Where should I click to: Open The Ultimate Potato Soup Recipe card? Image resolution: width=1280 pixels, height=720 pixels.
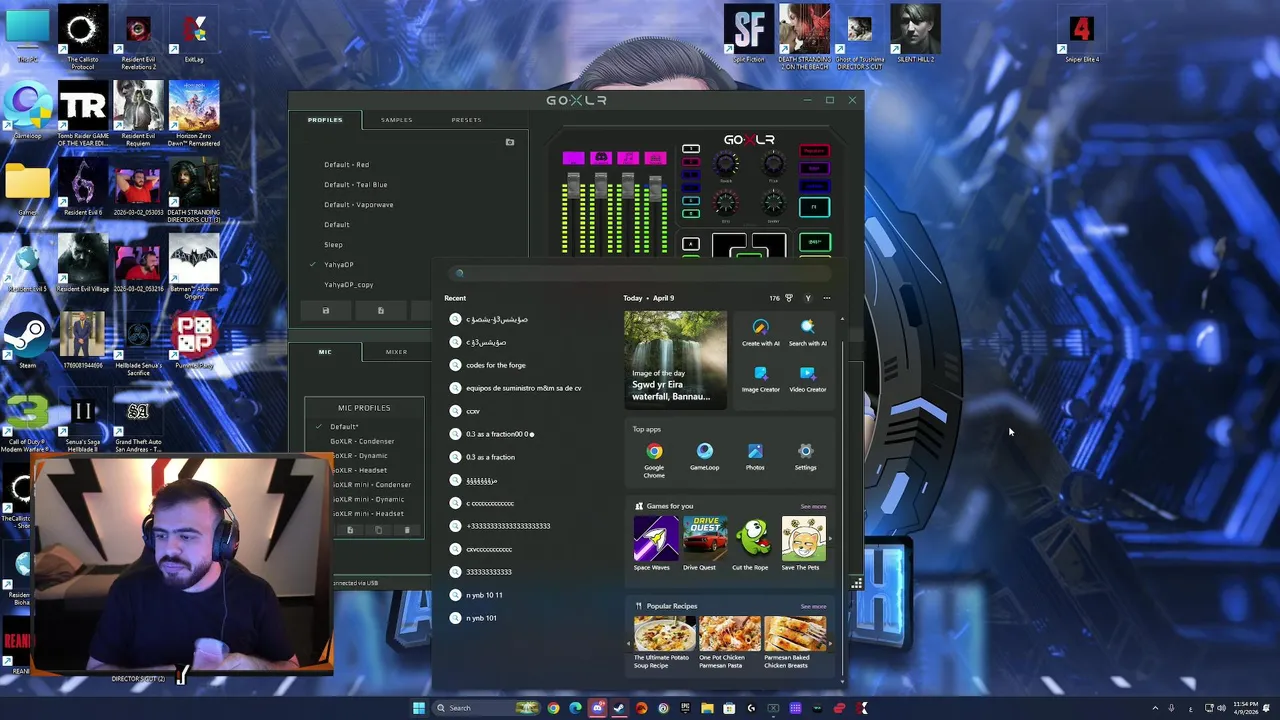[664, 642]
